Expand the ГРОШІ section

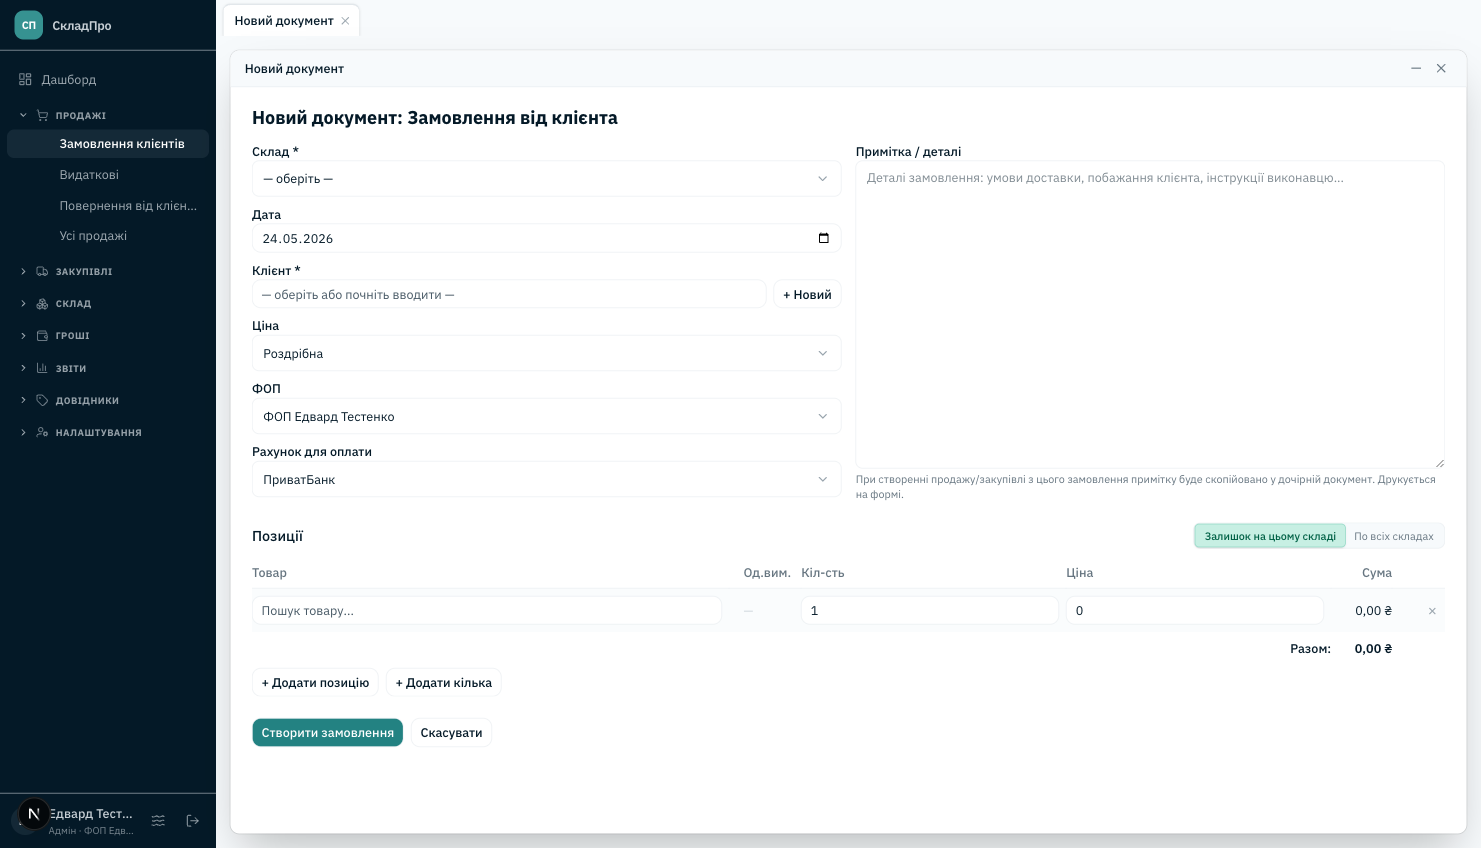[x=23, y=336]
